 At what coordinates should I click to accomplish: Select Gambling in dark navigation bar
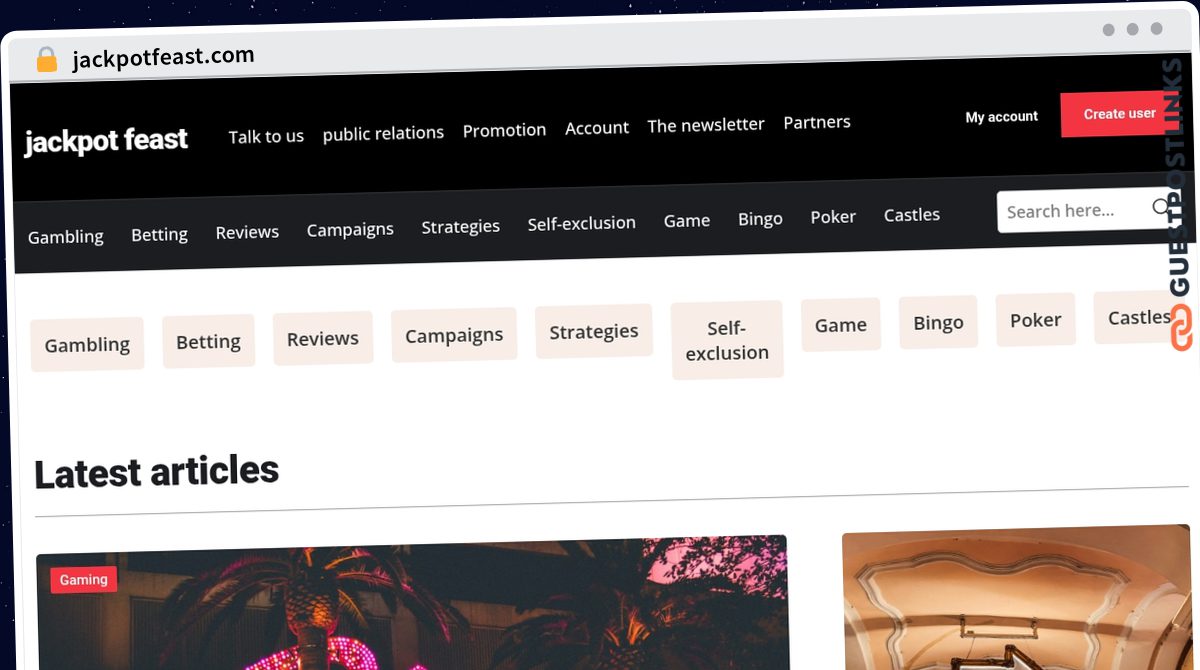click(66, 237)
